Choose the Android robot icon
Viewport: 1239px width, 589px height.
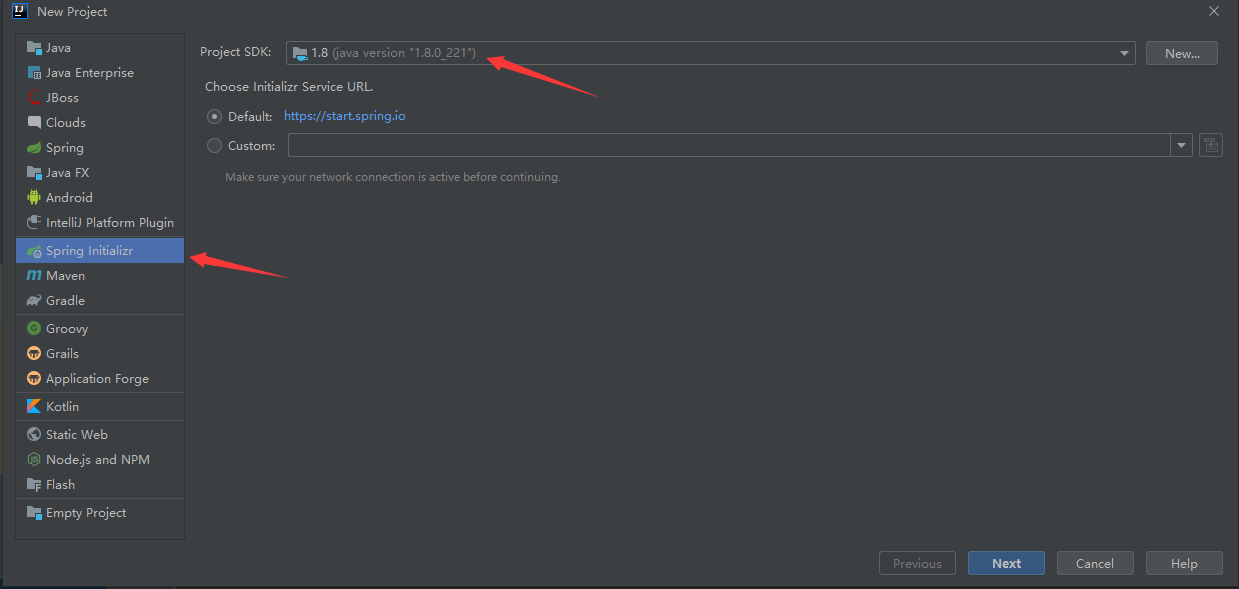coord(34,198)
